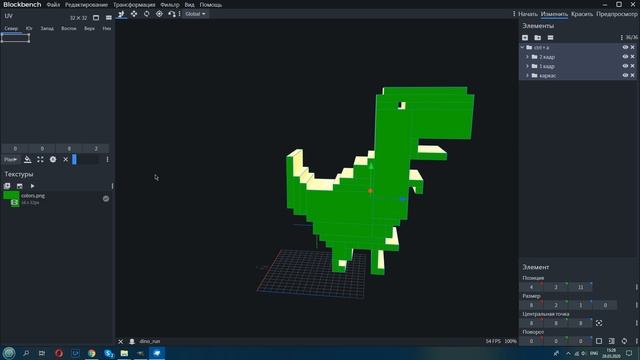Viewport: 640px width, 360px height.
Task: Expand the каркас group
Action: [x=527, y=76]
